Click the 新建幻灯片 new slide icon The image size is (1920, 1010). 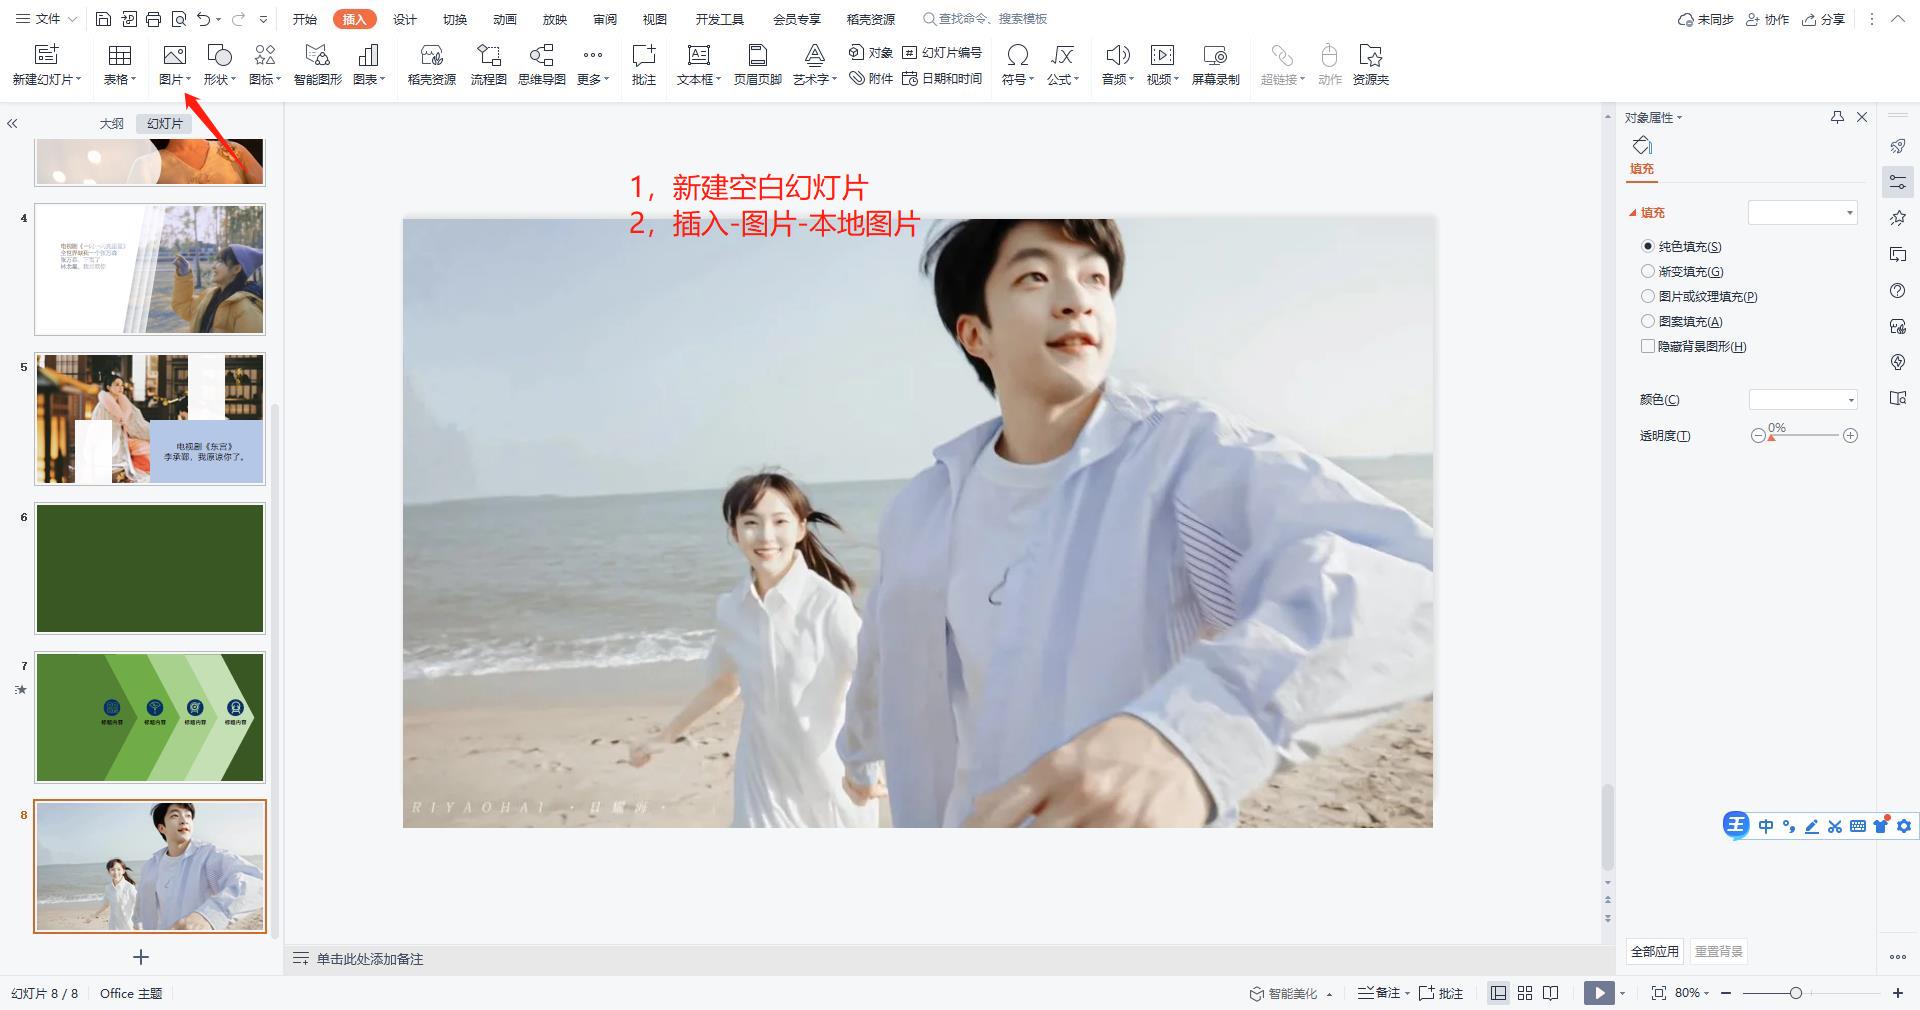[x=46, y=55]
